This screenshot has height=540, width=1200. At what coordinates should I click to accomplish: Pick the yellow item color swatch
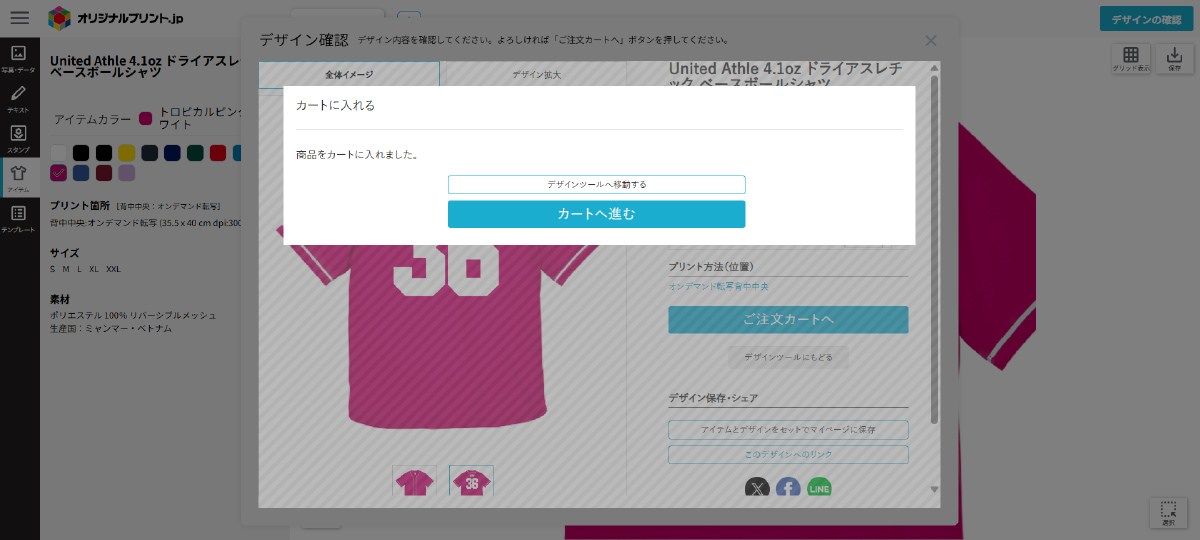tap(127, 153)
